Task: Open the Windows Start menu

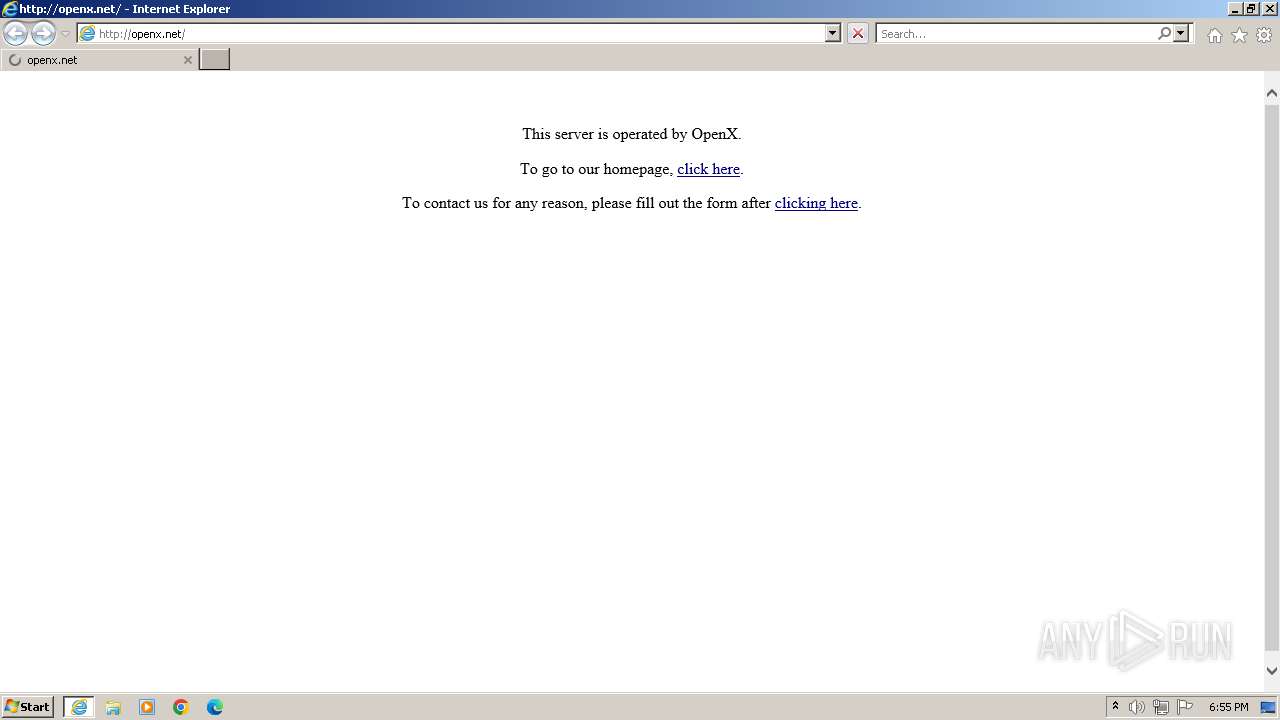Action: pos(28,707)
